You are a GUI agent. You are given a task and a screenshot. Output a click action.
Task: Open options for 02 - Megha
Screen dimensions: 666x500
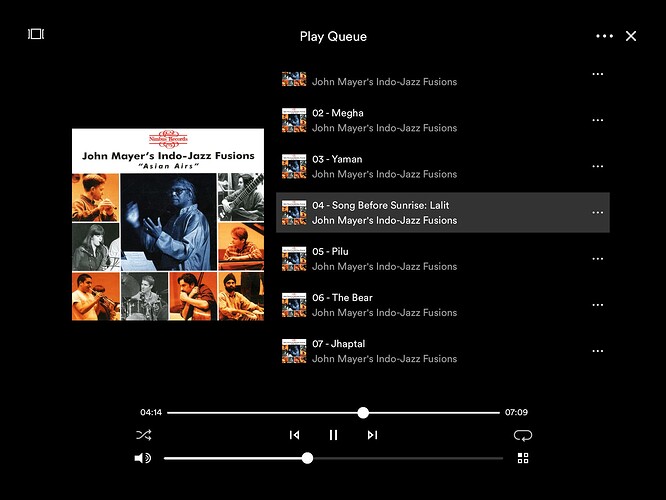(597, 120)
